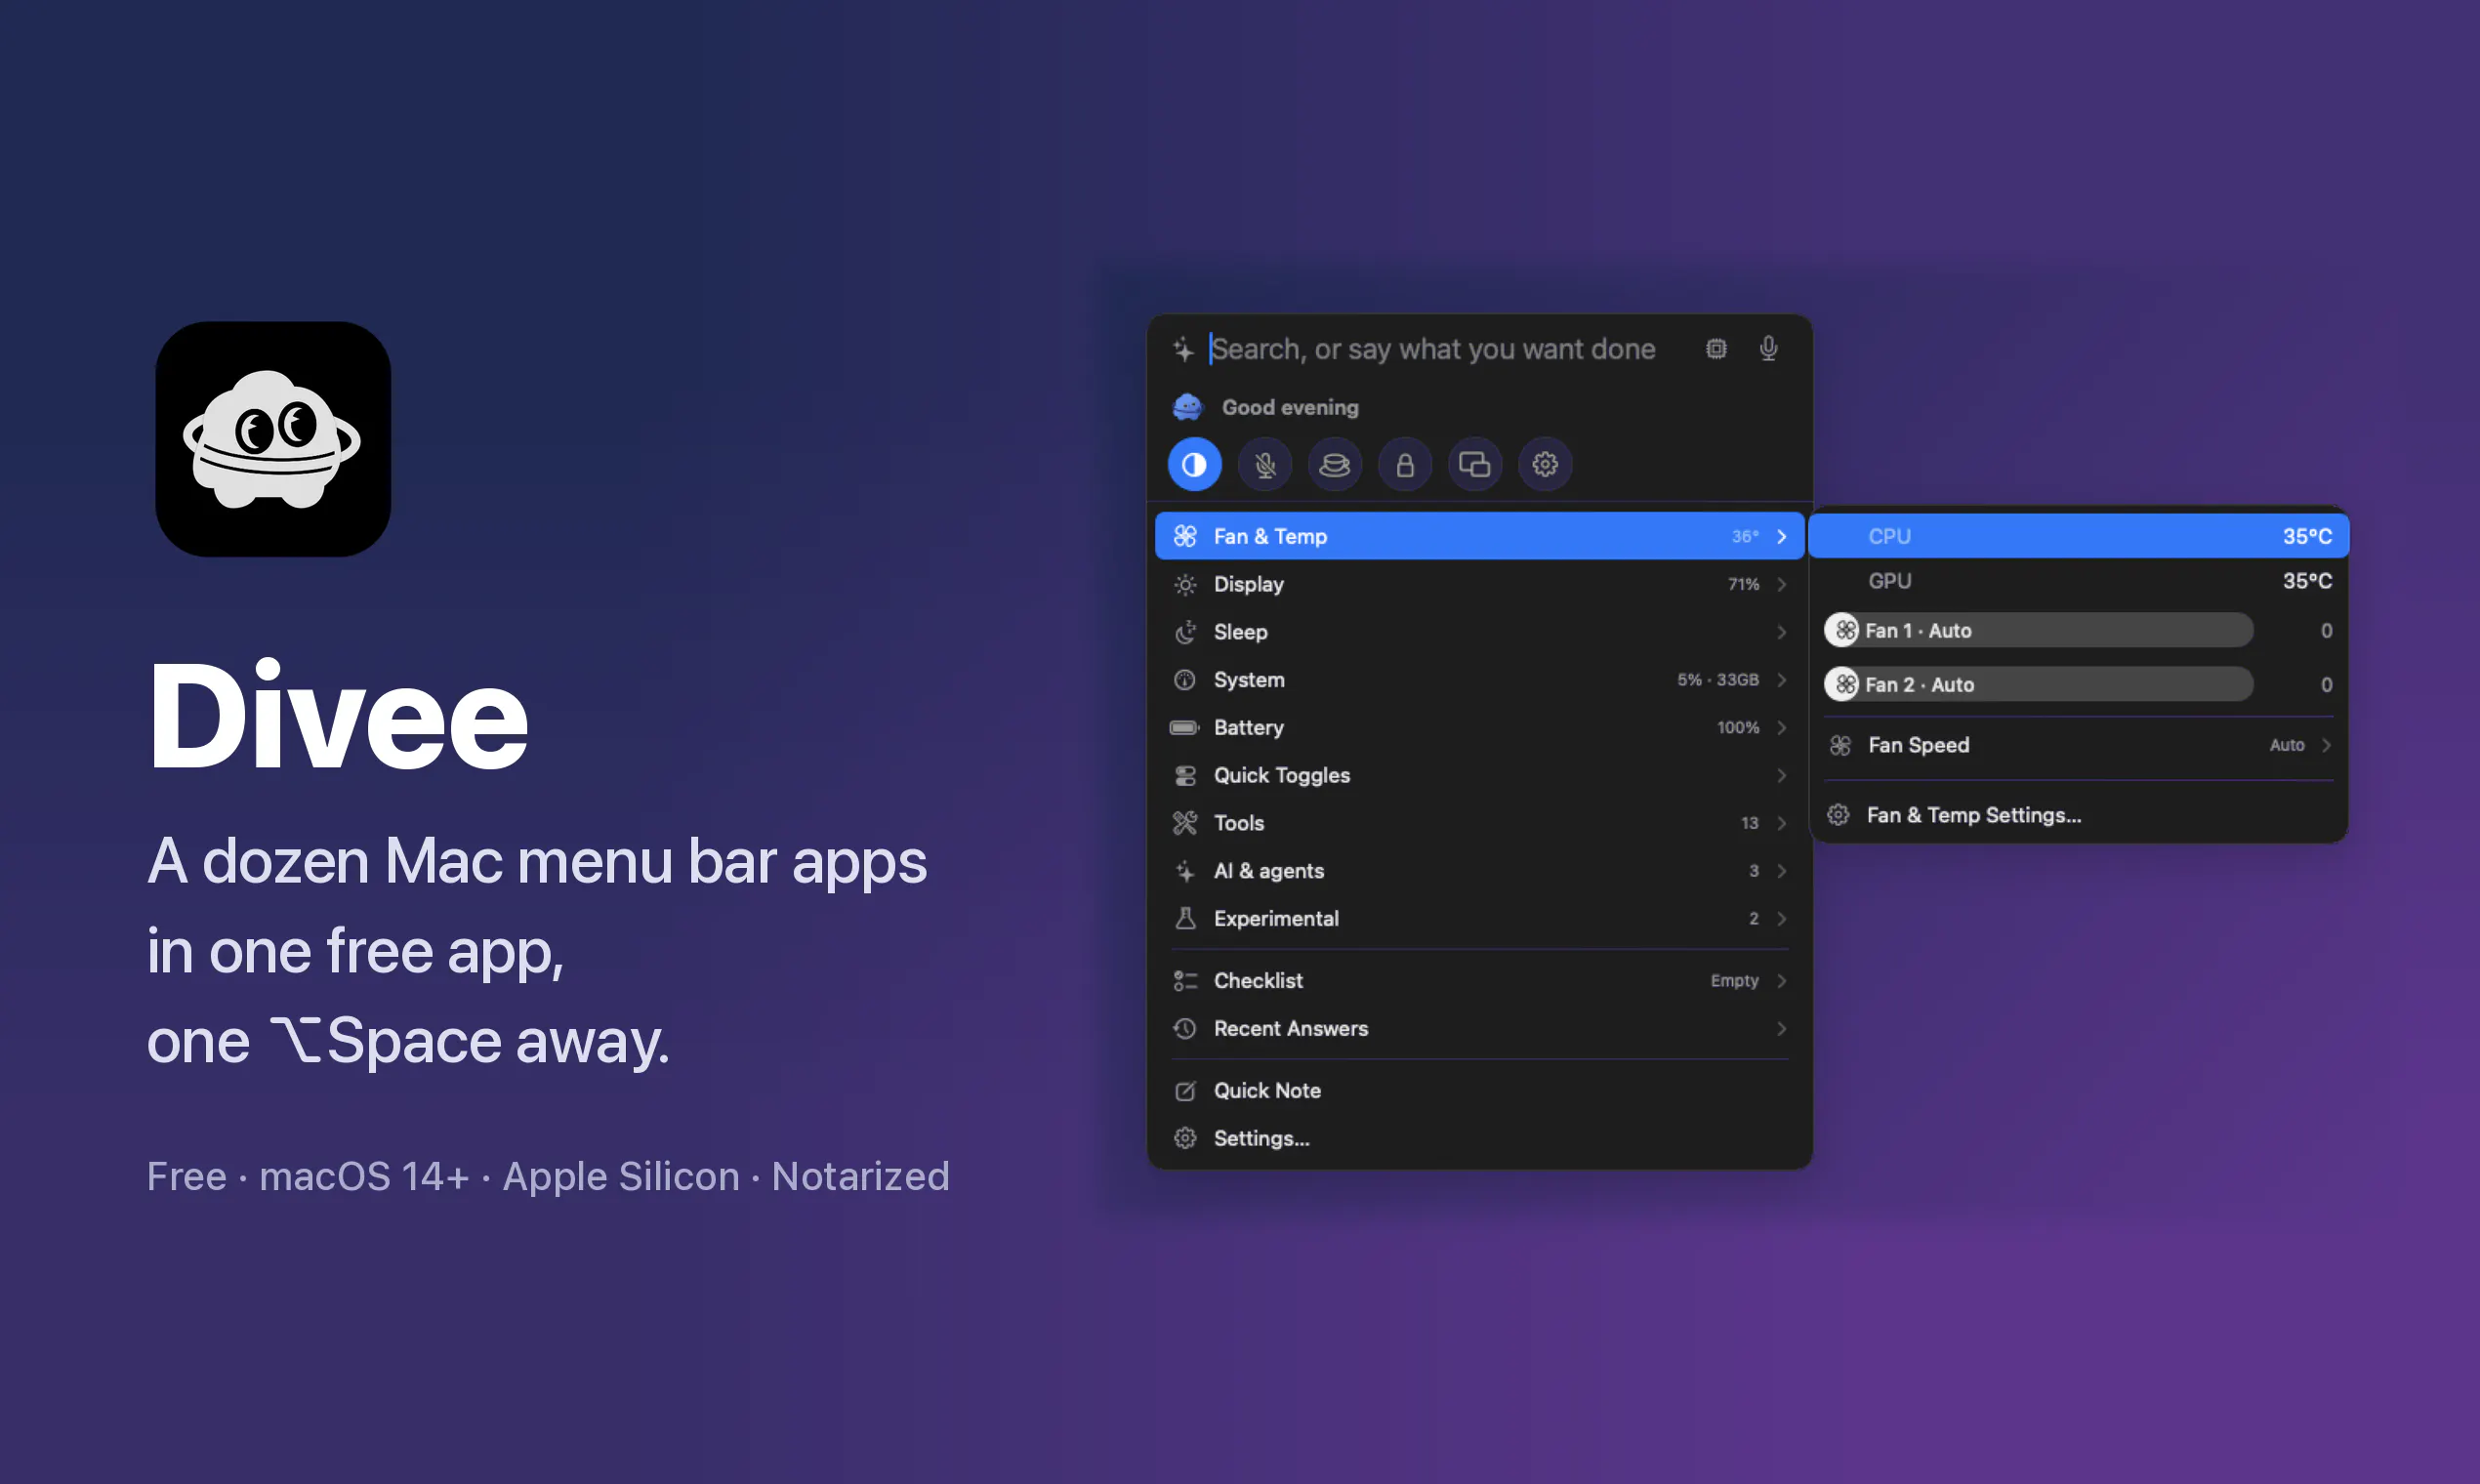The width and height of the screenshot is (2480, 1484).
Task: Expand the Fan & Temp chevron
Action: pyautogui.click(x=1782, y=536)
